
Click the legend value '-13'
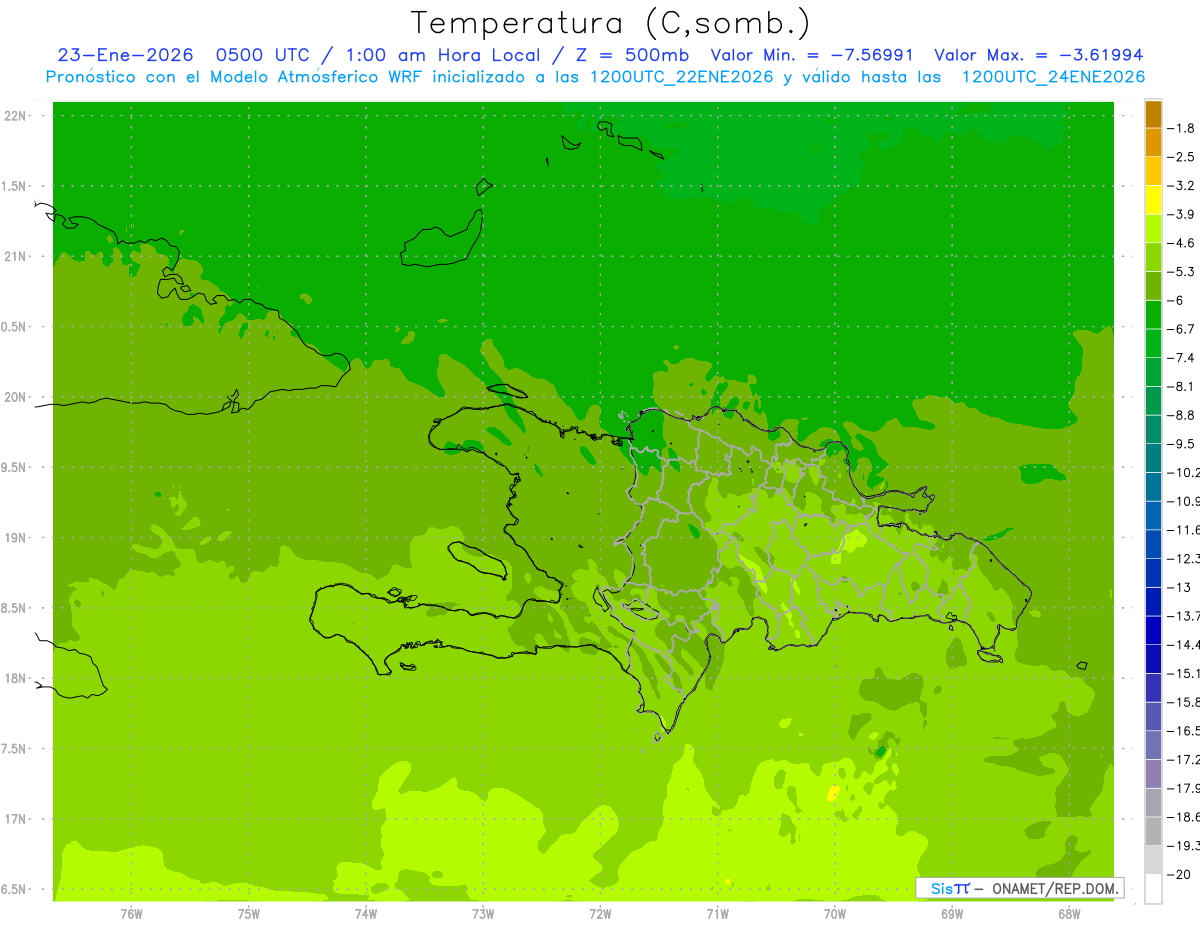pos(1178,587)
